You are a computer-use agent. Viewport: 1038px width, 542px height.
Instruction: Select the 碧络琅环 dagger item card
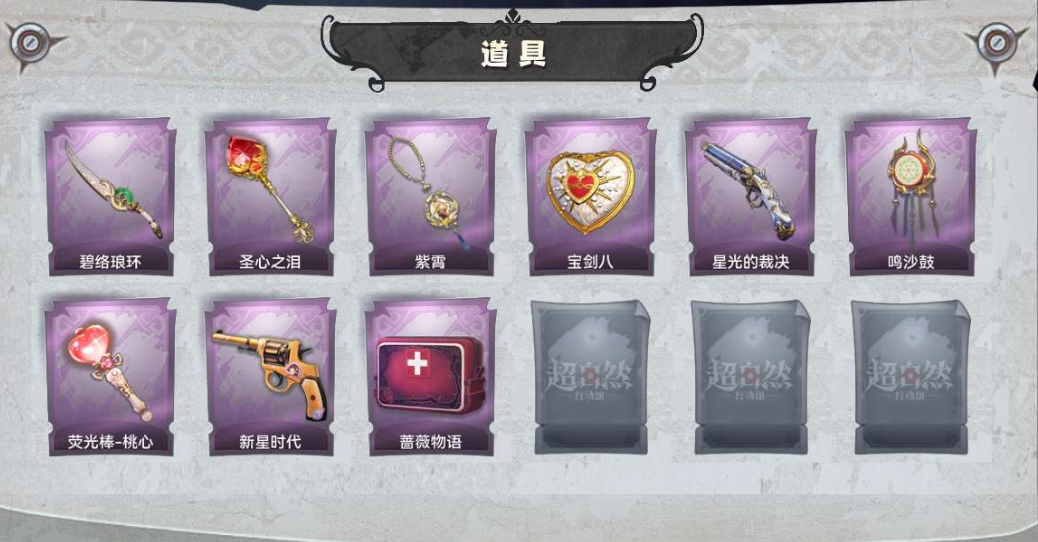[x=110, y=197]
